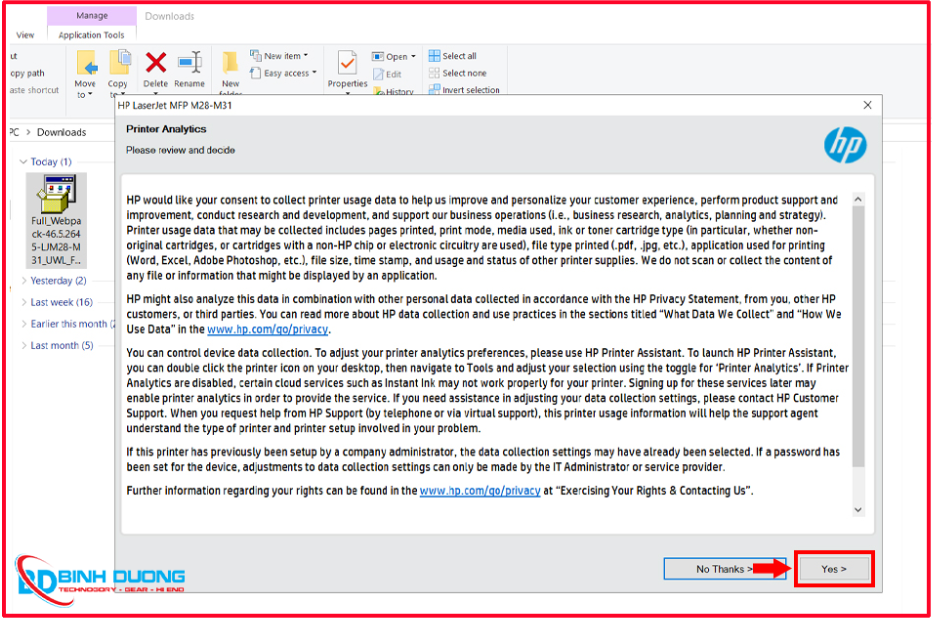Click the Invert selection icon

(434, 89)
